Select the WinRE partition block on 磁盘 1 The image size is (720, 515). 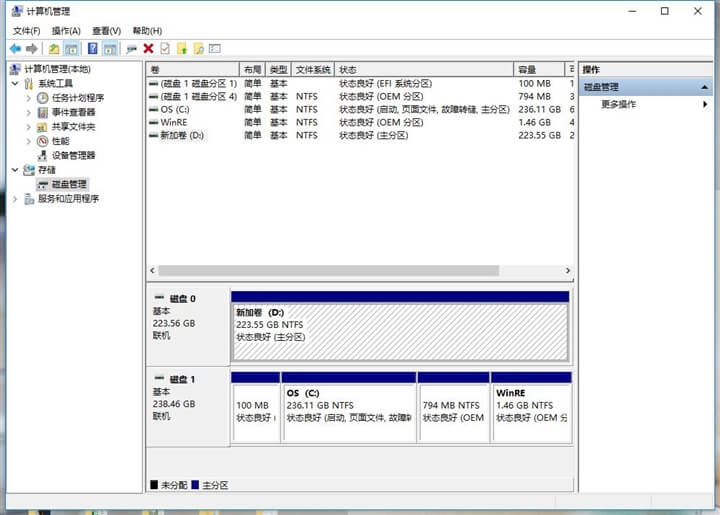click(x=531, y=412)
